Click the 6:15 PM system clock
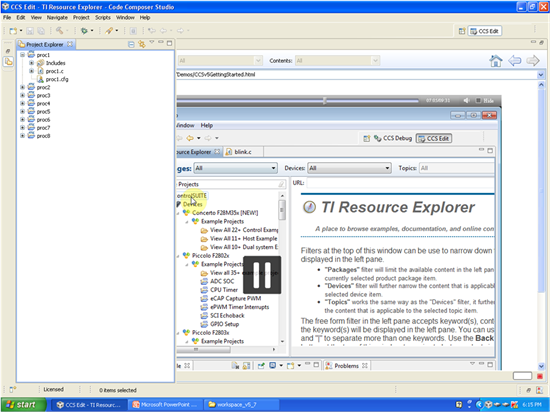Screen dimensions: 550x412 532,405
